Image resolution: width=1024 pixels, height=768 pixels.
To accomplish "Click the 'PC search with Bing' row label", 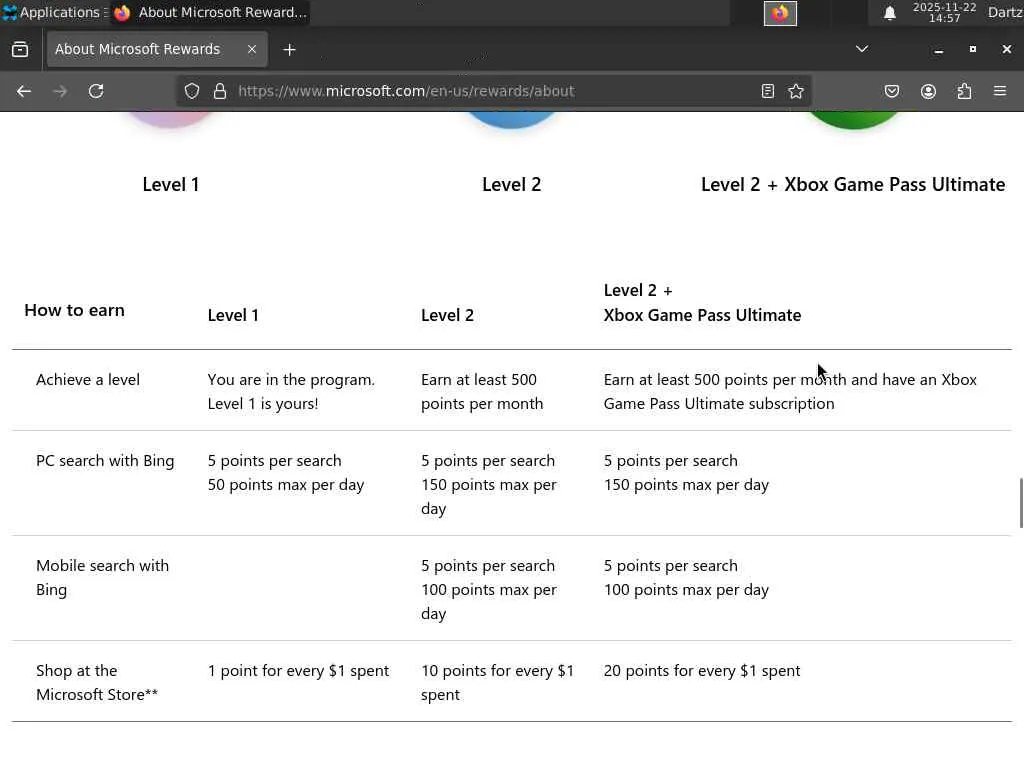I will pos(105,461).
